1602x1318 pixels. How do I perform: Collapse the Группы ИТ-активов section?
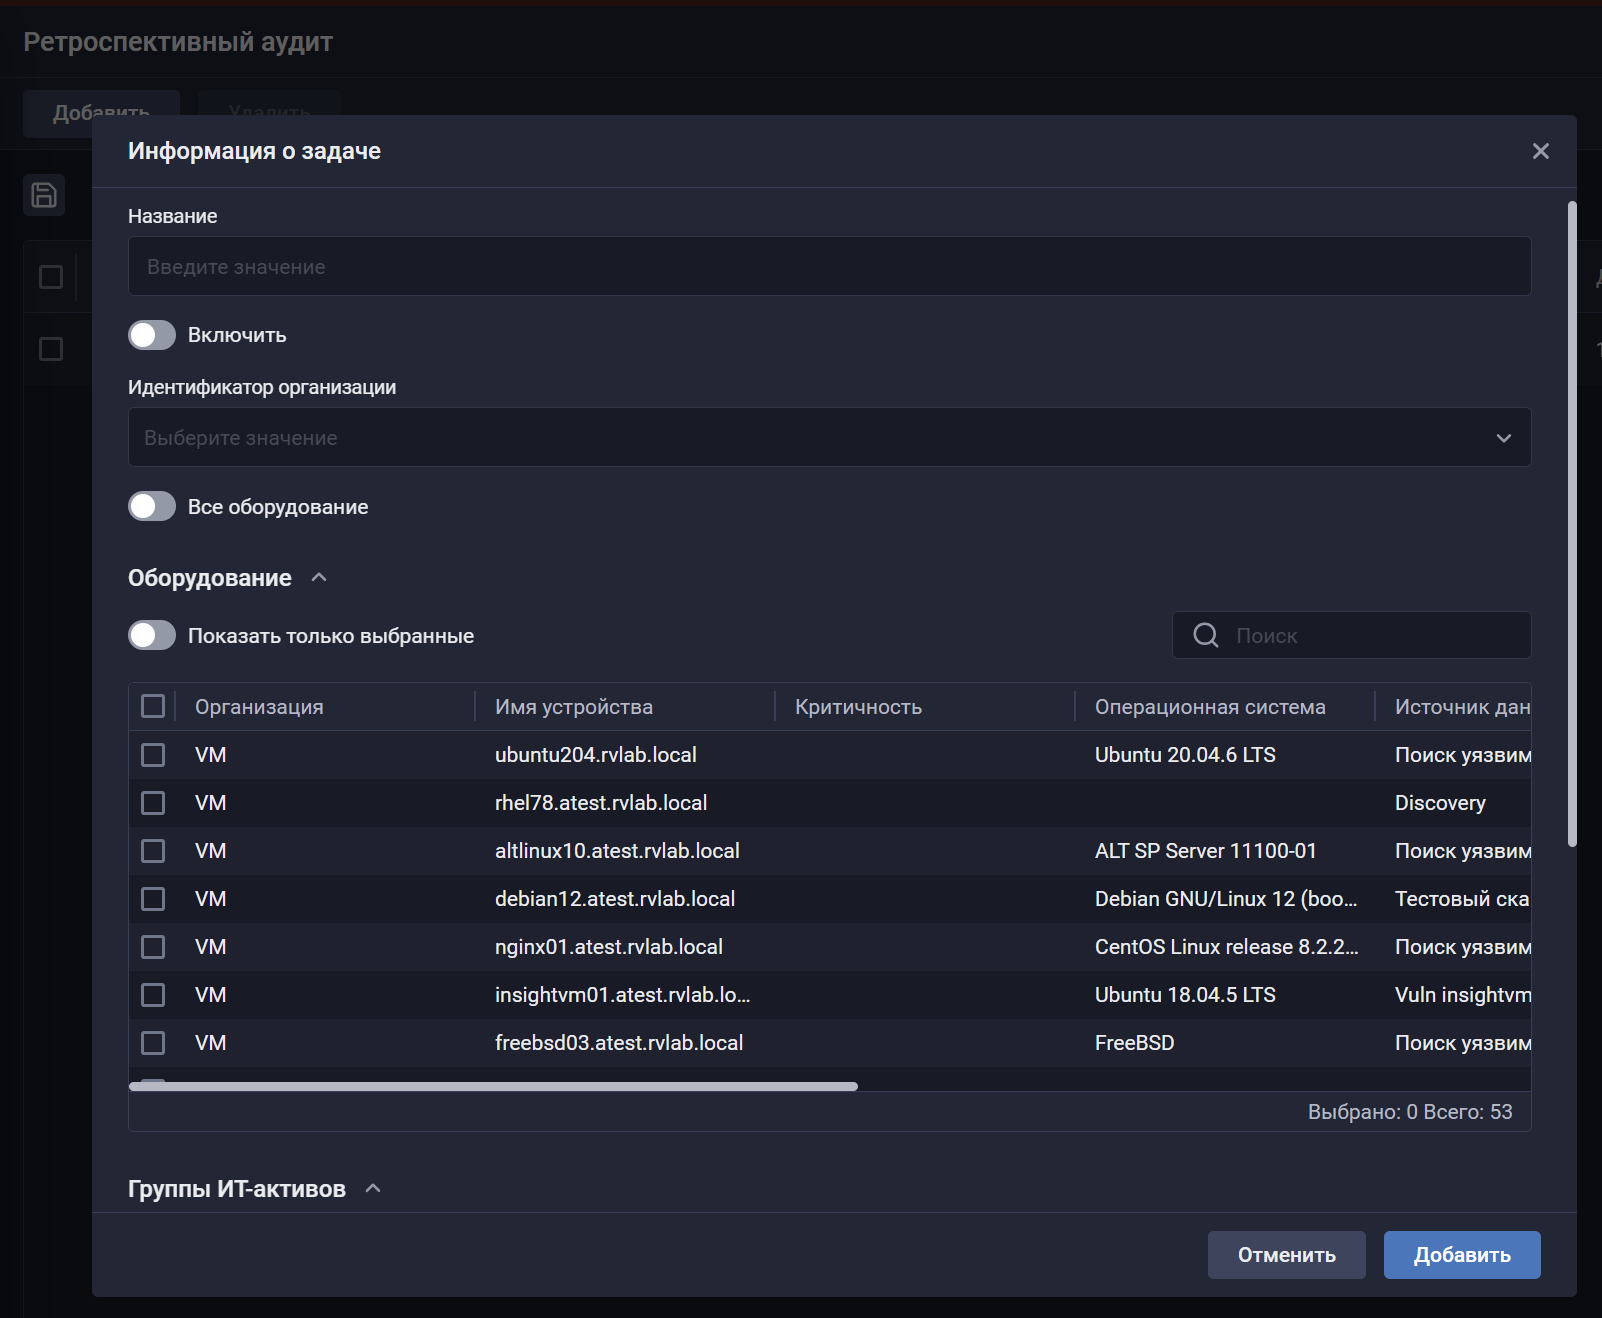coord(373,1189)
